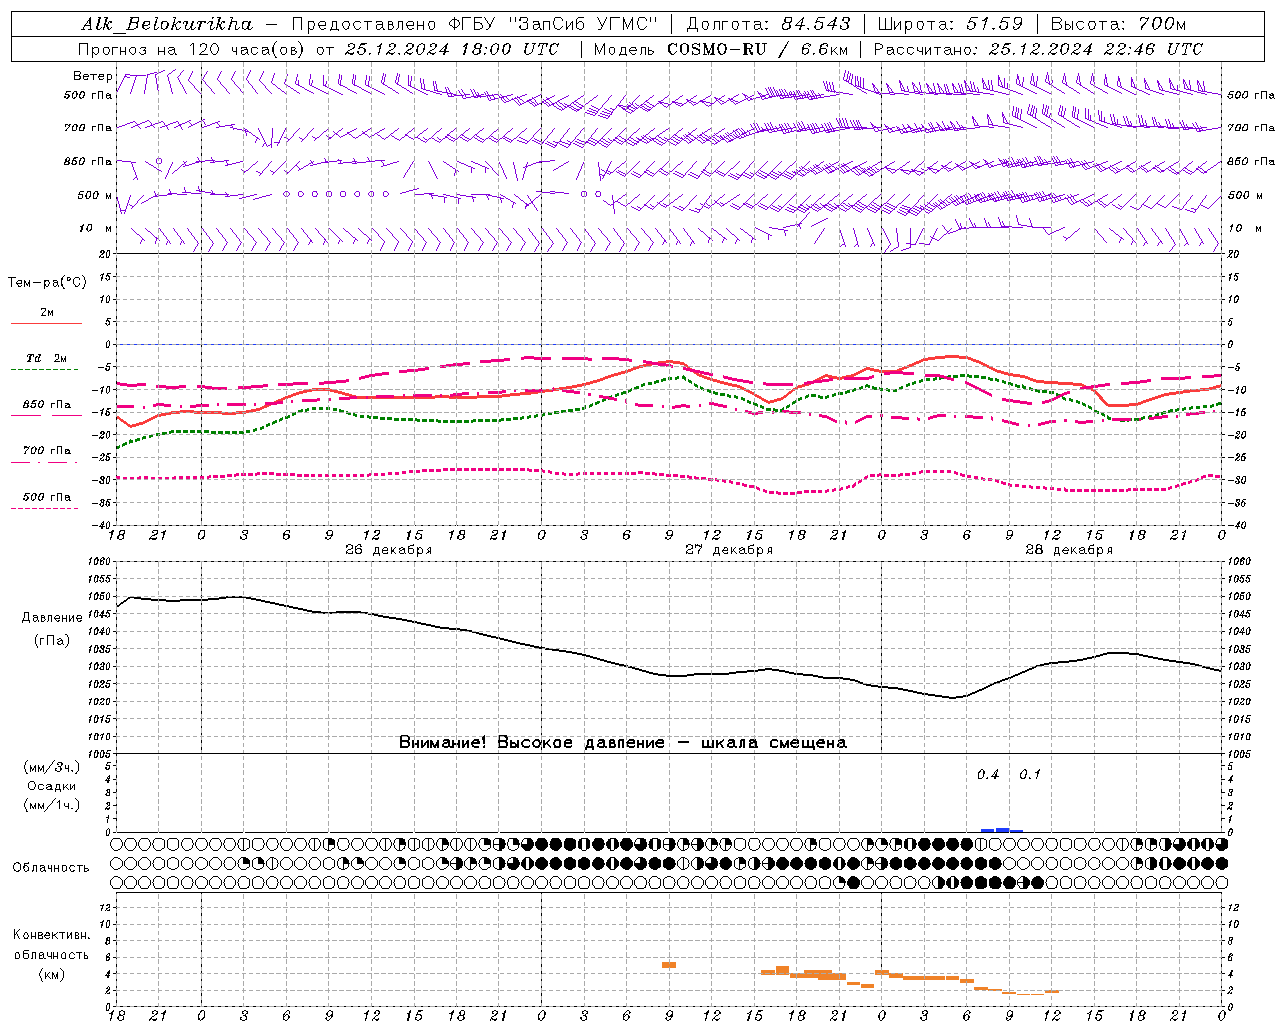Screen dimensions: 1280x1024
Task: Click the '(мм/3ч.)' precipitation unit label
Action: 52,767
